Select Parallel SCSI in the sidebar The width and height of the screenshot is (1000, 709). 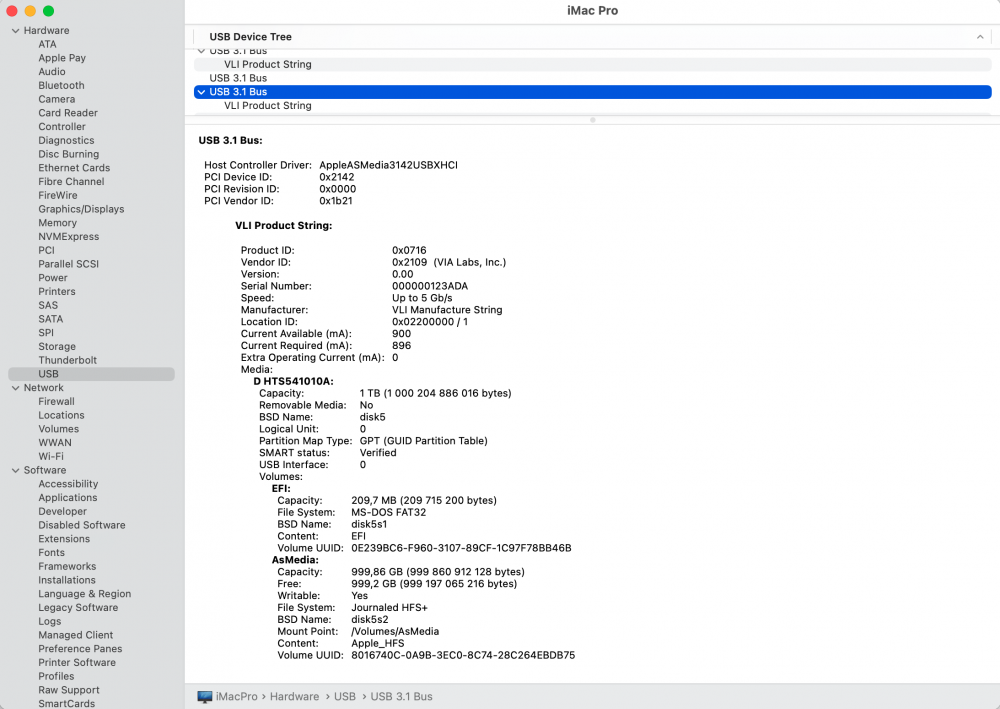coord(68,264)
